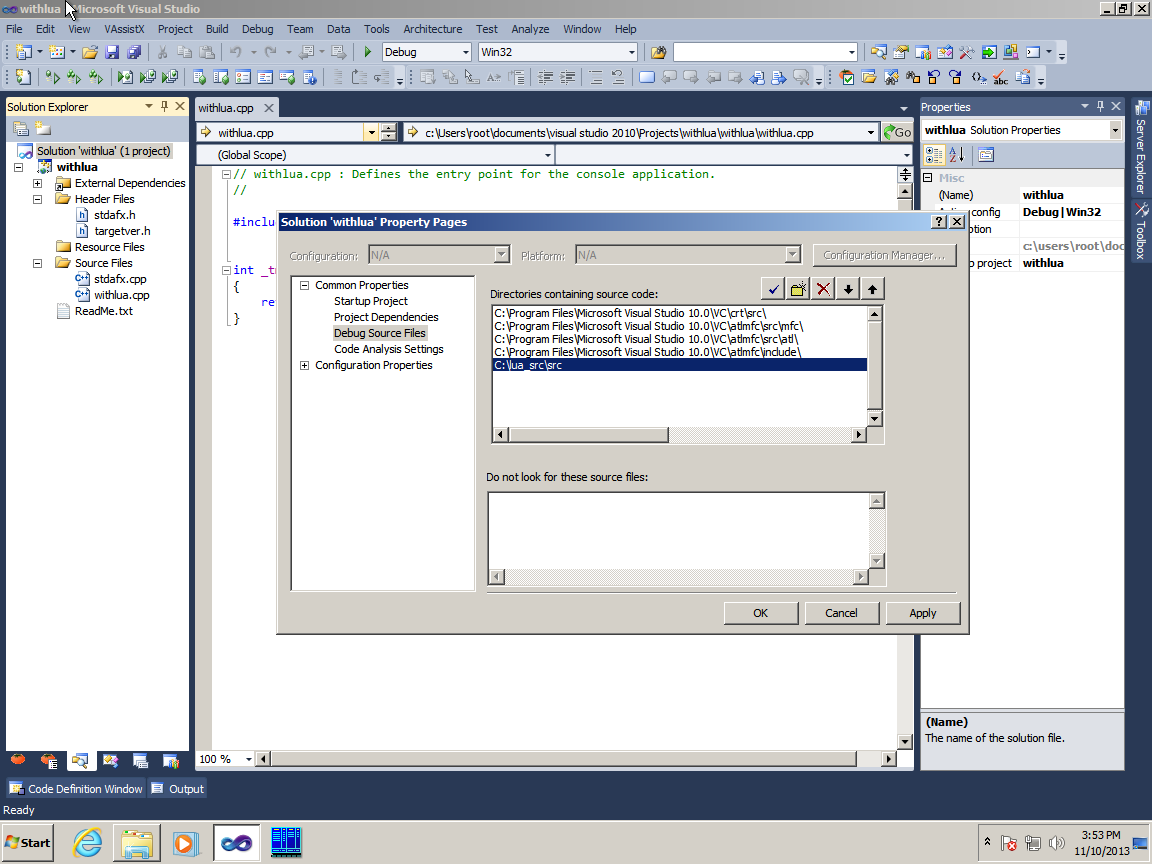The height and width of the screenshot is (864, 1152).
Task: Open the Debug configuration dropdown
Action: coord(465,52)
